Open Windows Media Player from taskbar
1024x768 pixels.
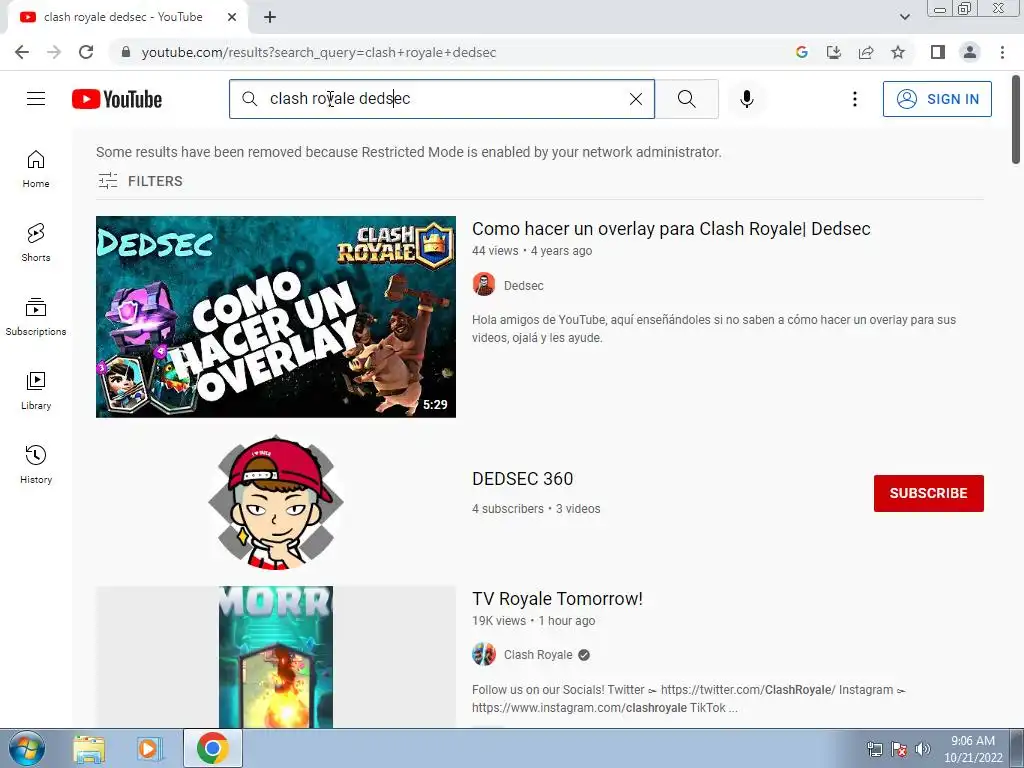pyautogui.click(x=150, y=749)
